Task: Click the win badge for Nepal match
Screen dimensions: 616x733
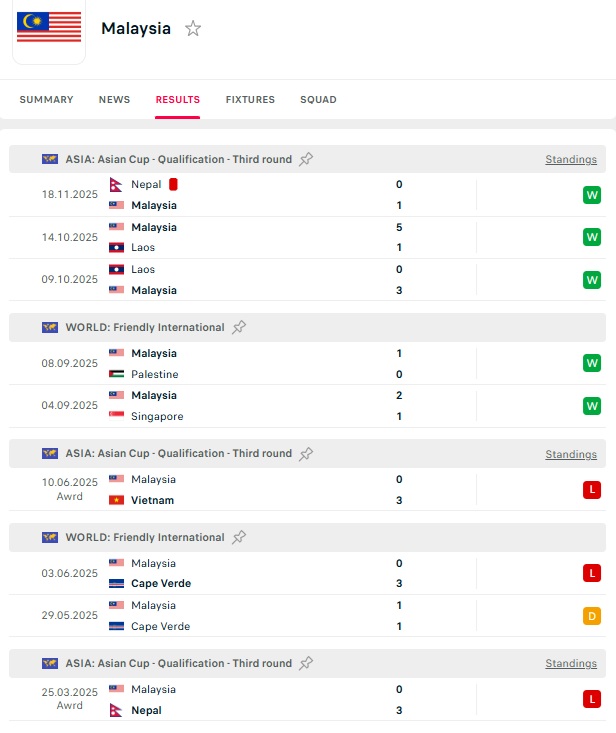Action: point(592,195)
